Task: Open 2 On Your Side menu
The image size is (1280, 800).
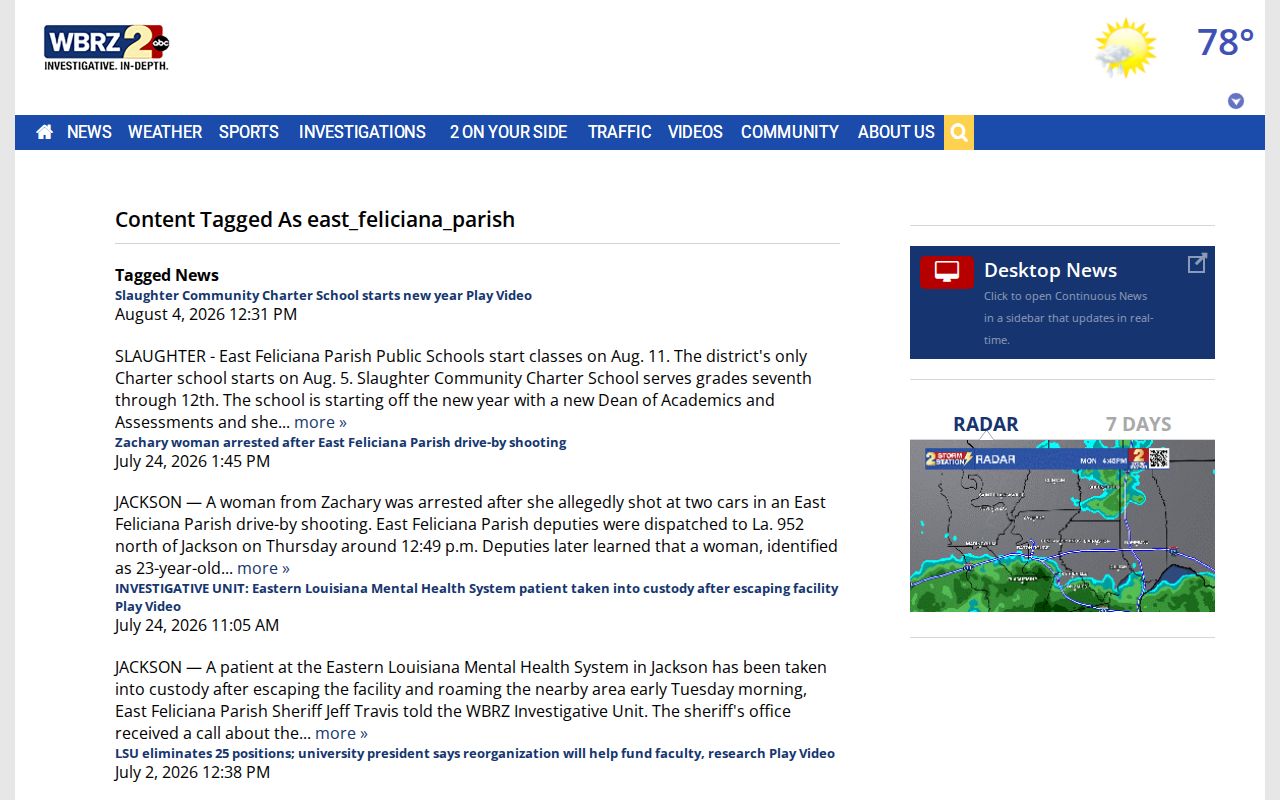Action: 508,132
